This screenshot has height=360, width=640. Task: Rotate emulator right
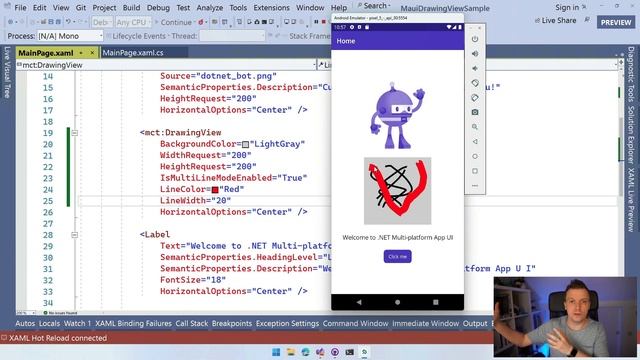point(475,98)
